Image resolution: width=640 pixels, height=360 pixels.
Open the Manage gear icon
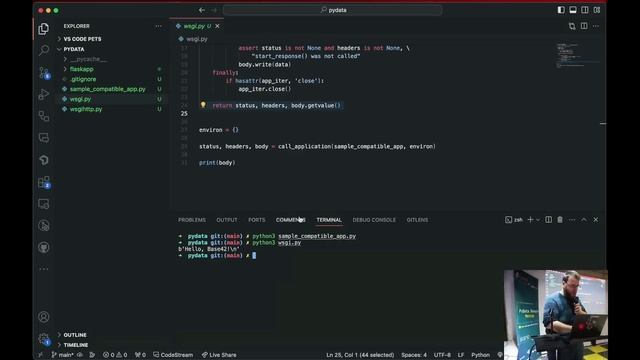pos(44,338)
